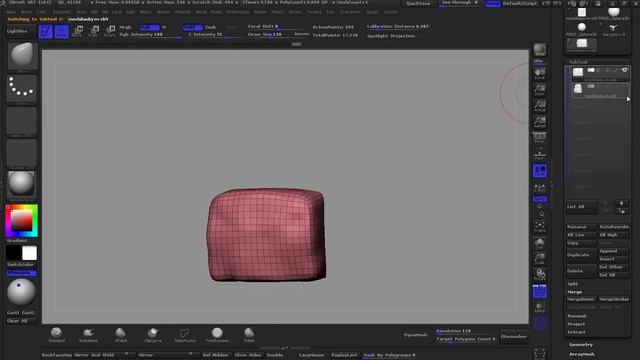Toggle the Floor grid icon
The width and height of the screenshot is (640, 360).
click(x=540, y=154)
